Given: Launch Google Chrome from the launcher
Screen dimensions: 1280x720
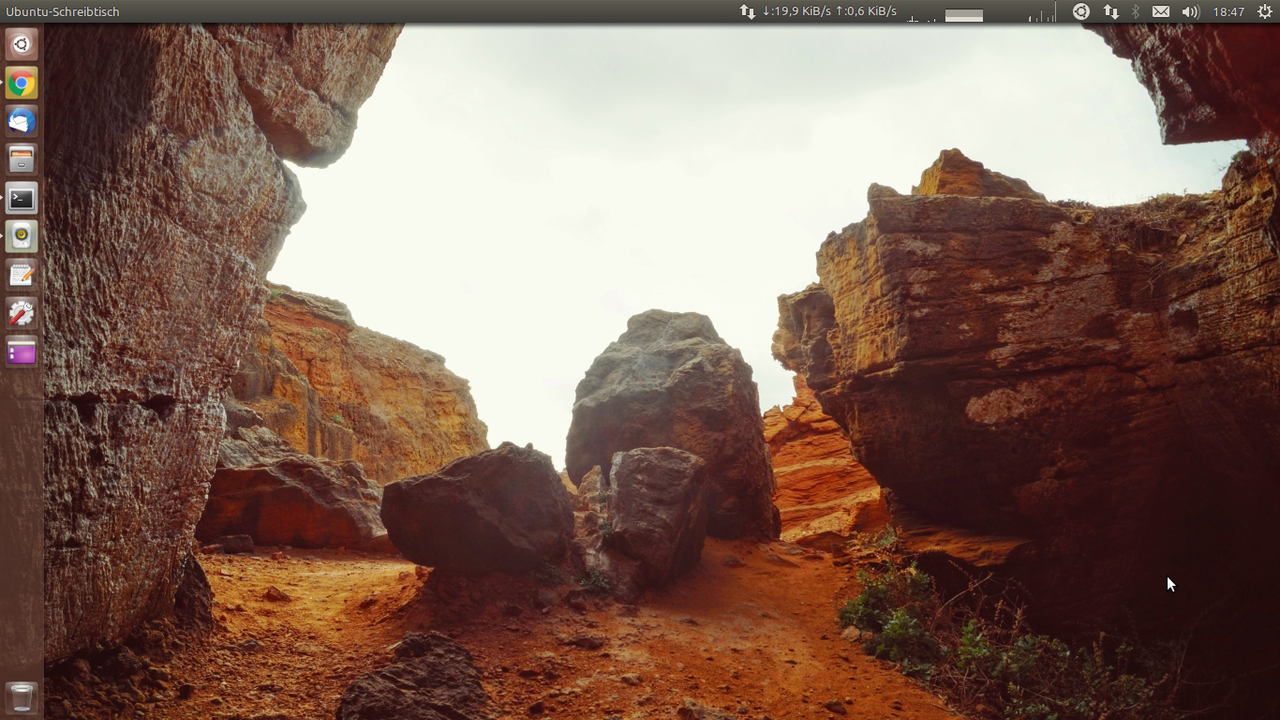Looking at the screenshot, I should click(21, 83).
